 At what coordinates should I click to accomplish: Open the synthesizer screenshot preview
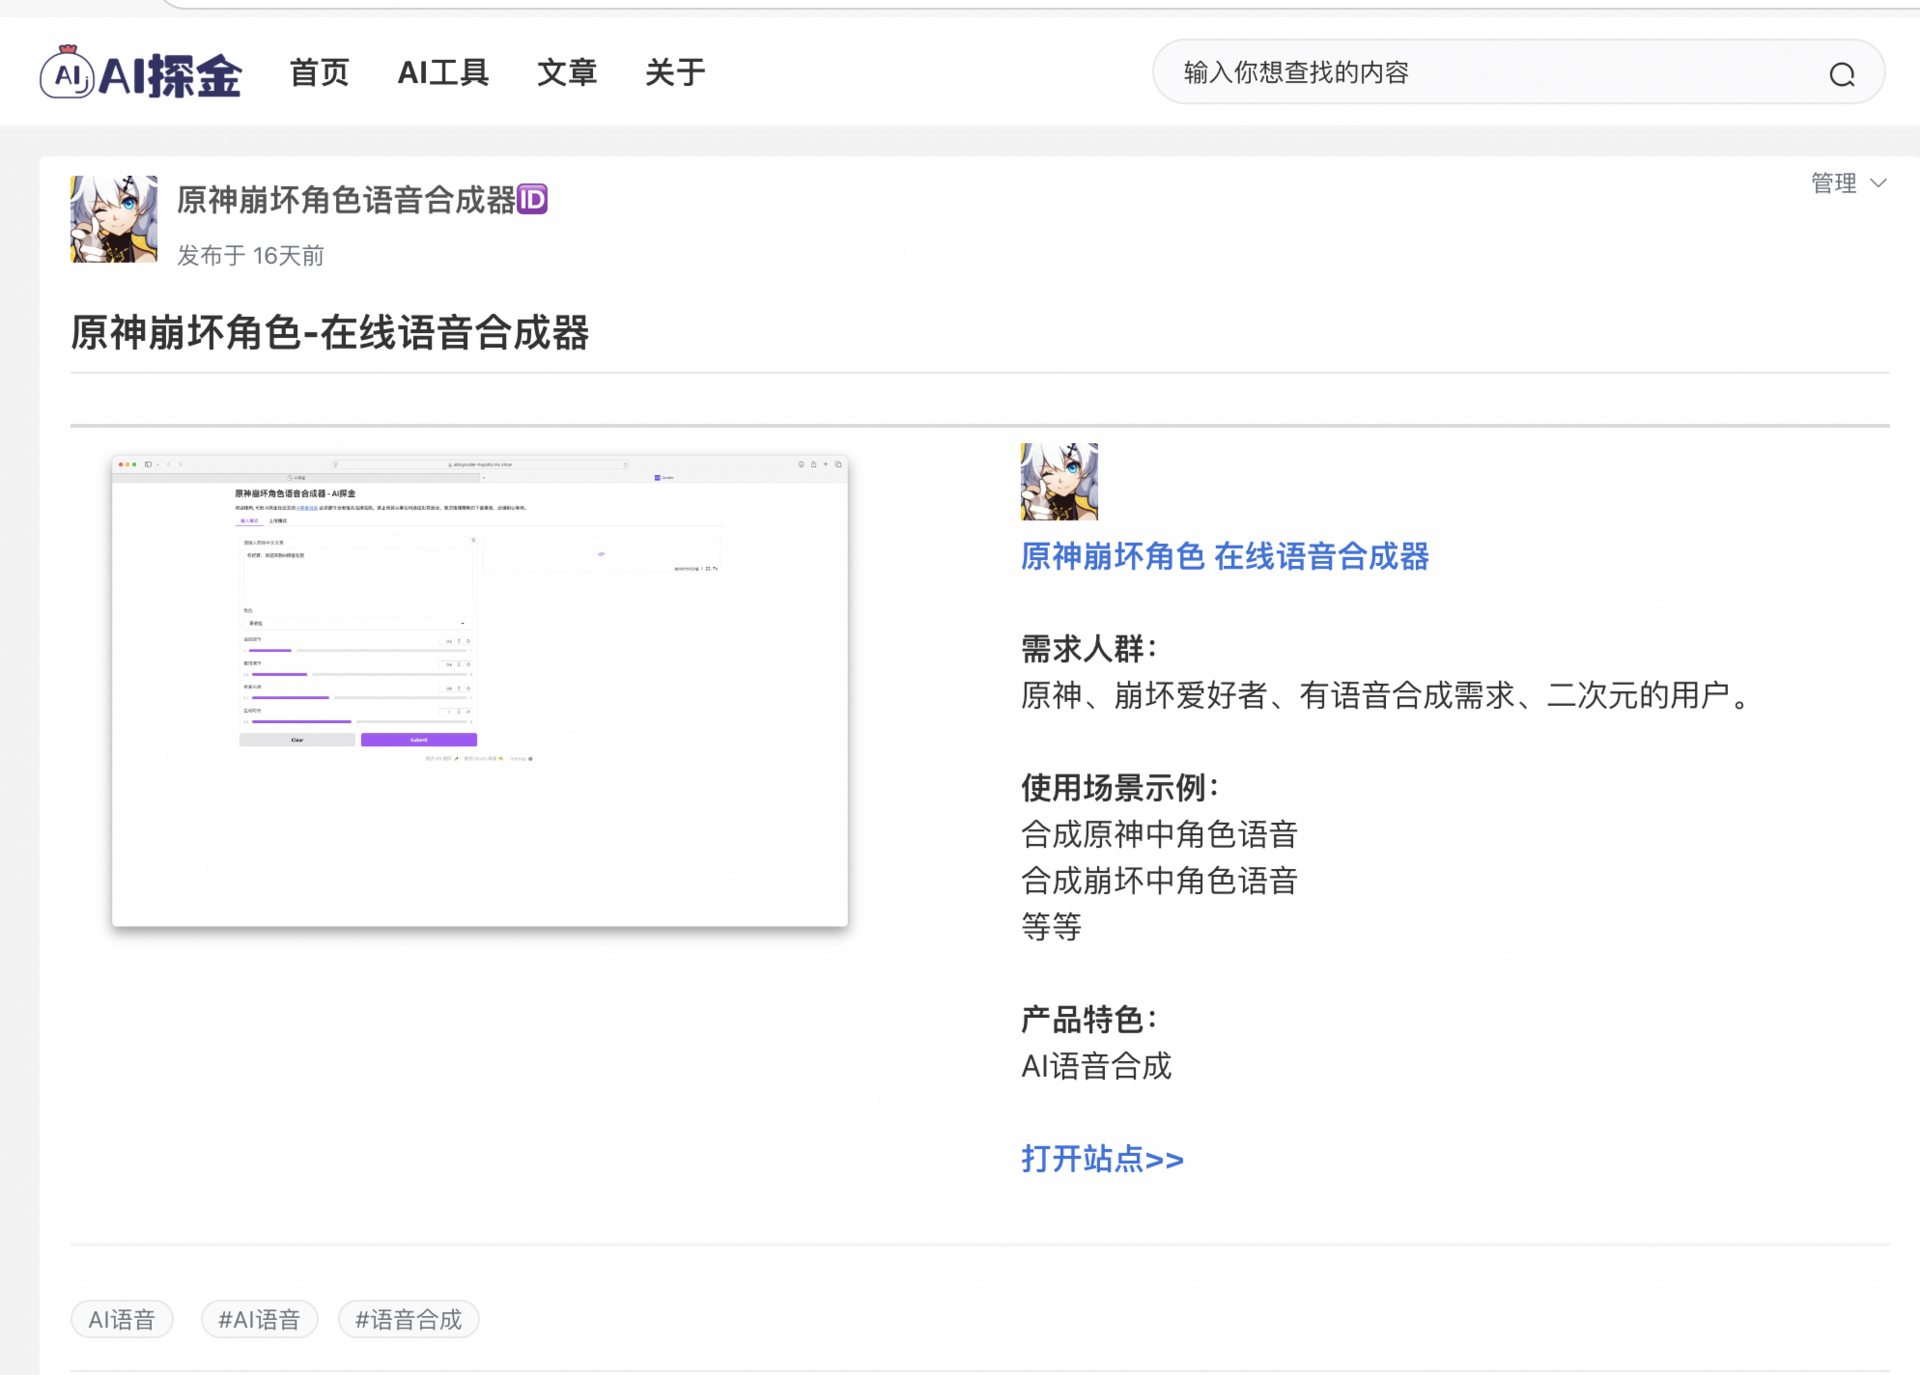(480, 691)
